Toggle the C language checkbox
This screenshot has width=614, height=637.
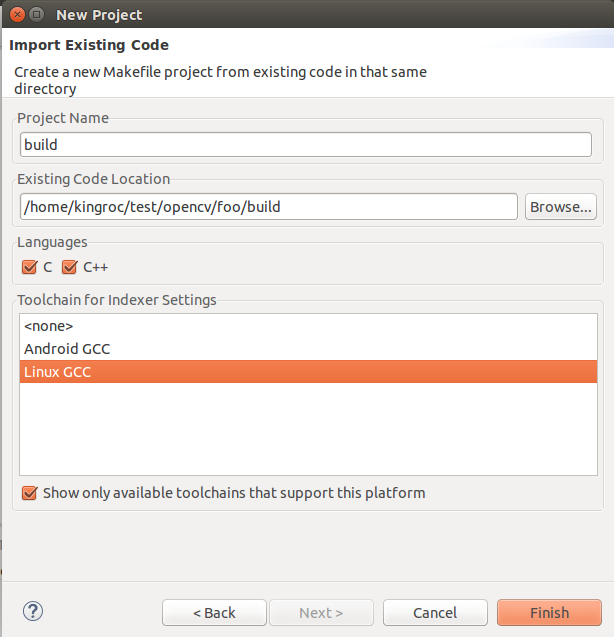click(x=29, y=267)
